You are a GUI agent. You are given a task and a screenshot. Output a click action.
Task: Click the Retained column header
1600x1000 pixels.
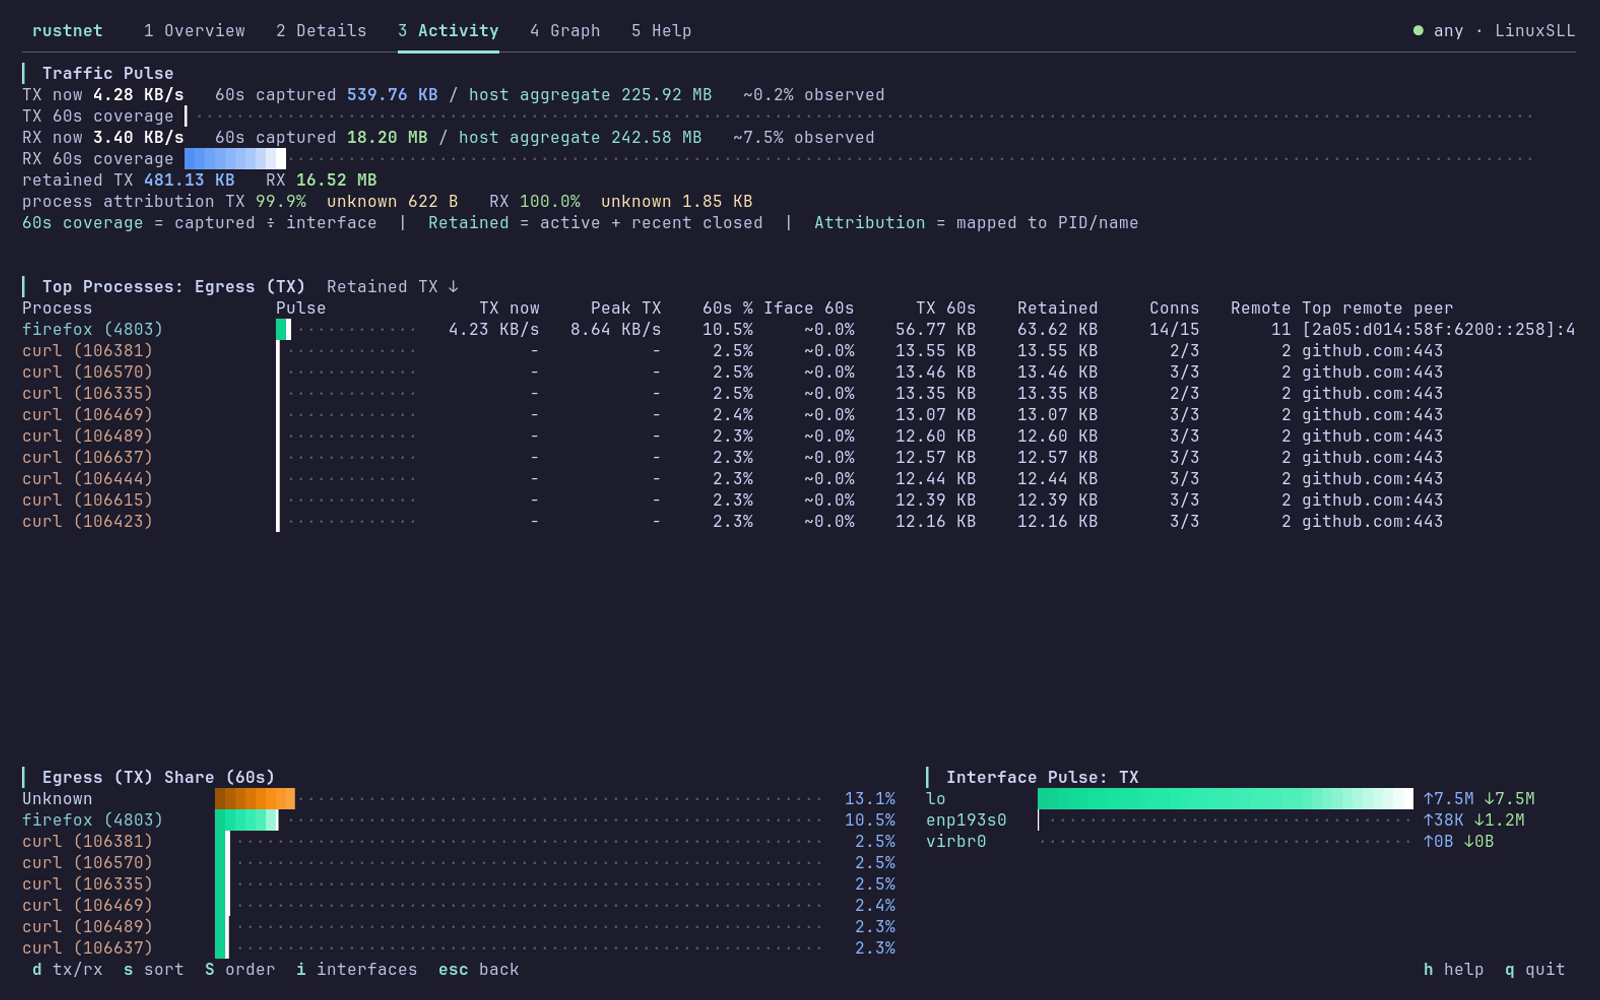point(1058,308)
